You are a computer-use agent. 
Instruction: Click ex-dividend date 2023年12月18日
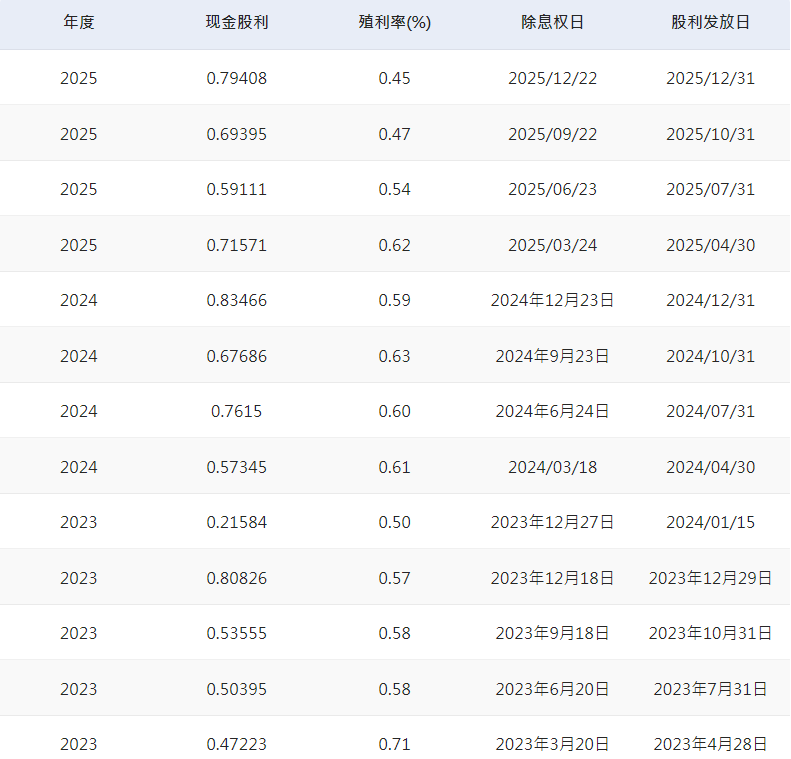(x=552, y=578)
